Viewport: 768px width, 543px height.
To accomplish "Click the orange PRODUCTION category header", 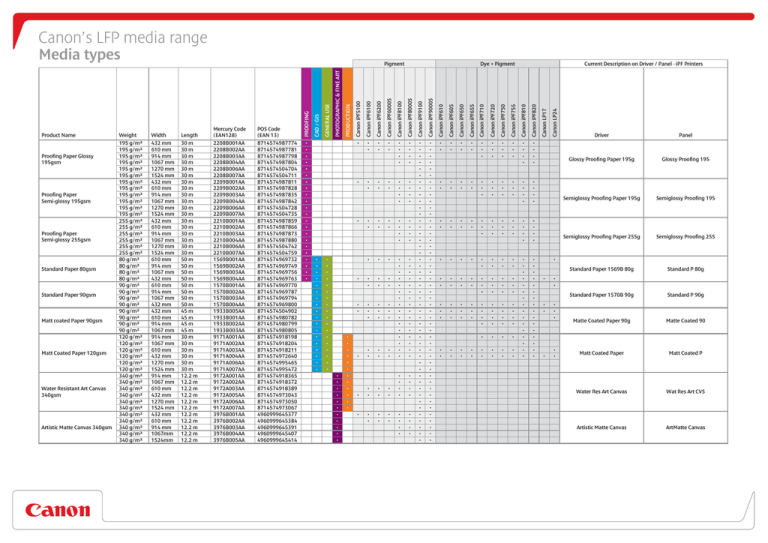I will [347, 104].
